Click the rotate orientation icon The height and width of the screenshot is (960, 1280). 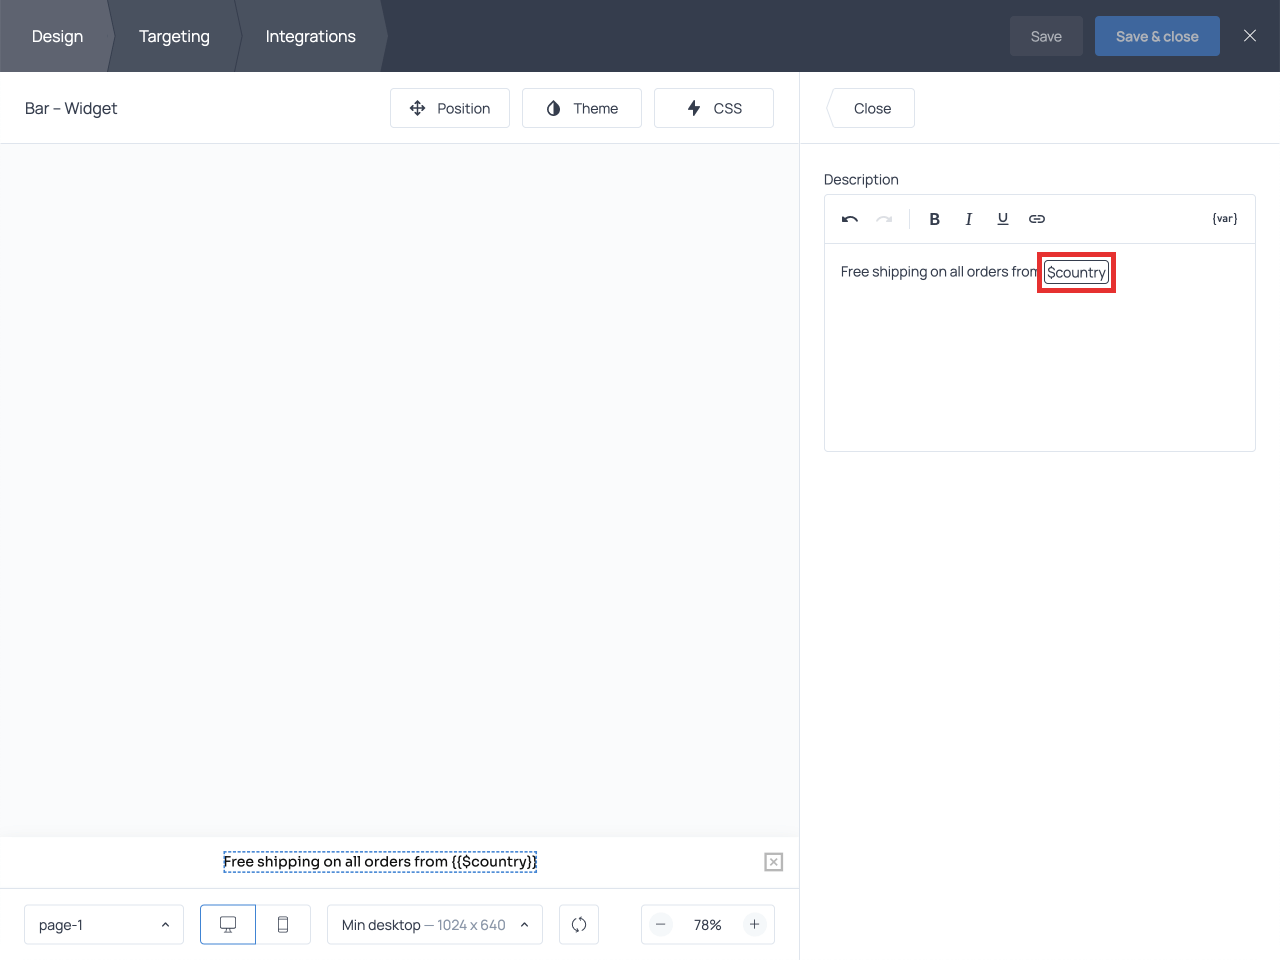(579, 925)
